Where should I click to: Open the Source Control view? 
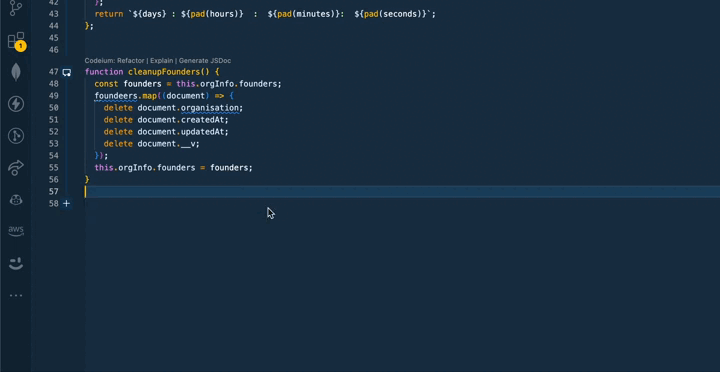click(x=16, y=7)
